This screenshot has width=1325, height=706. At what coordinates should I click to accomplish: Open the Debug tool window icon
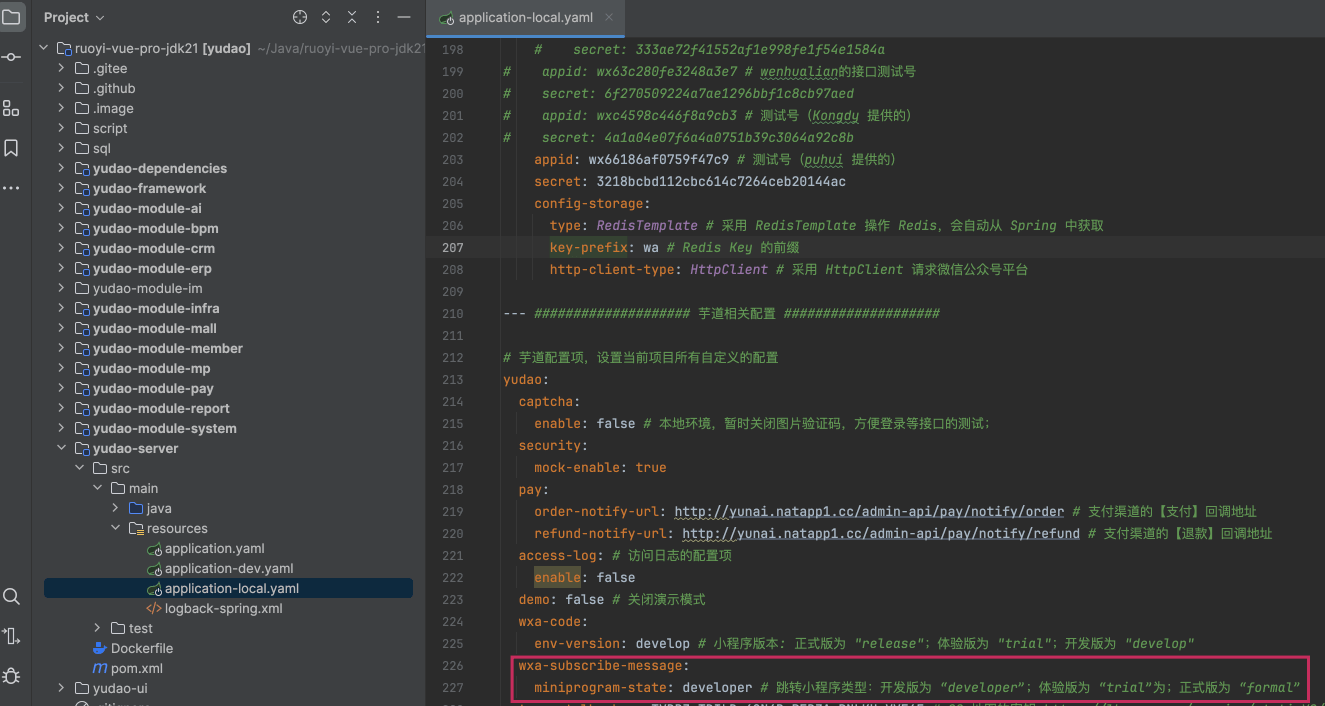[11, 676]
